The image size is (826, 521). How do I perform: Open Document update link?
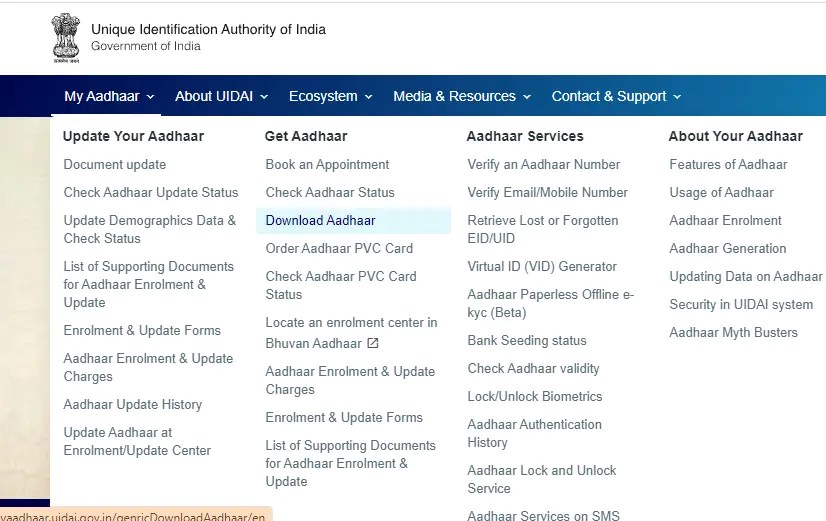(x=115, y=164)
